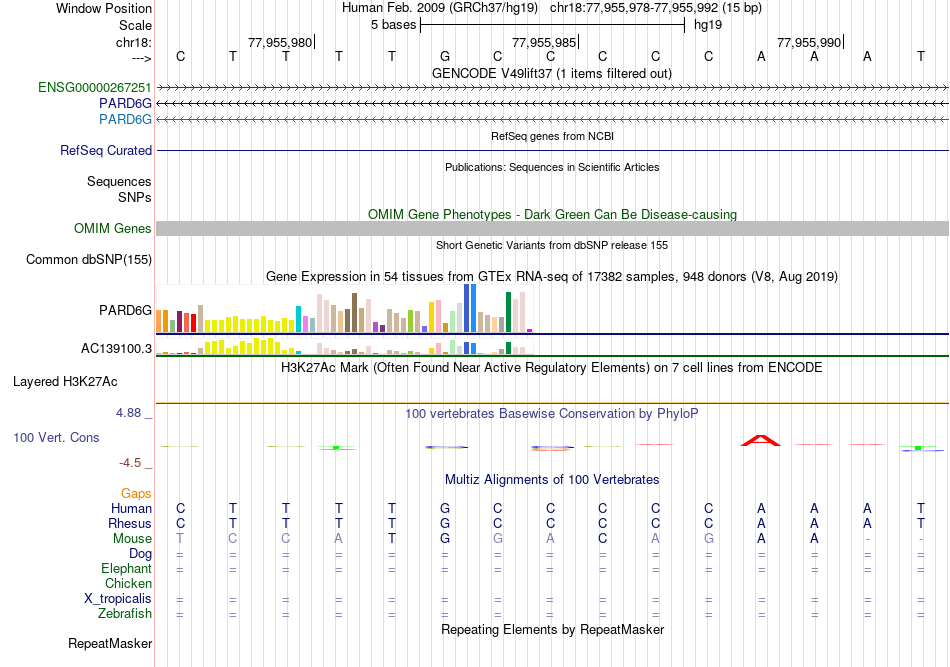Select the RepeatMasker track label
Image resolution: width=950 pixels, height=667 pixels.
pos(110,643)
